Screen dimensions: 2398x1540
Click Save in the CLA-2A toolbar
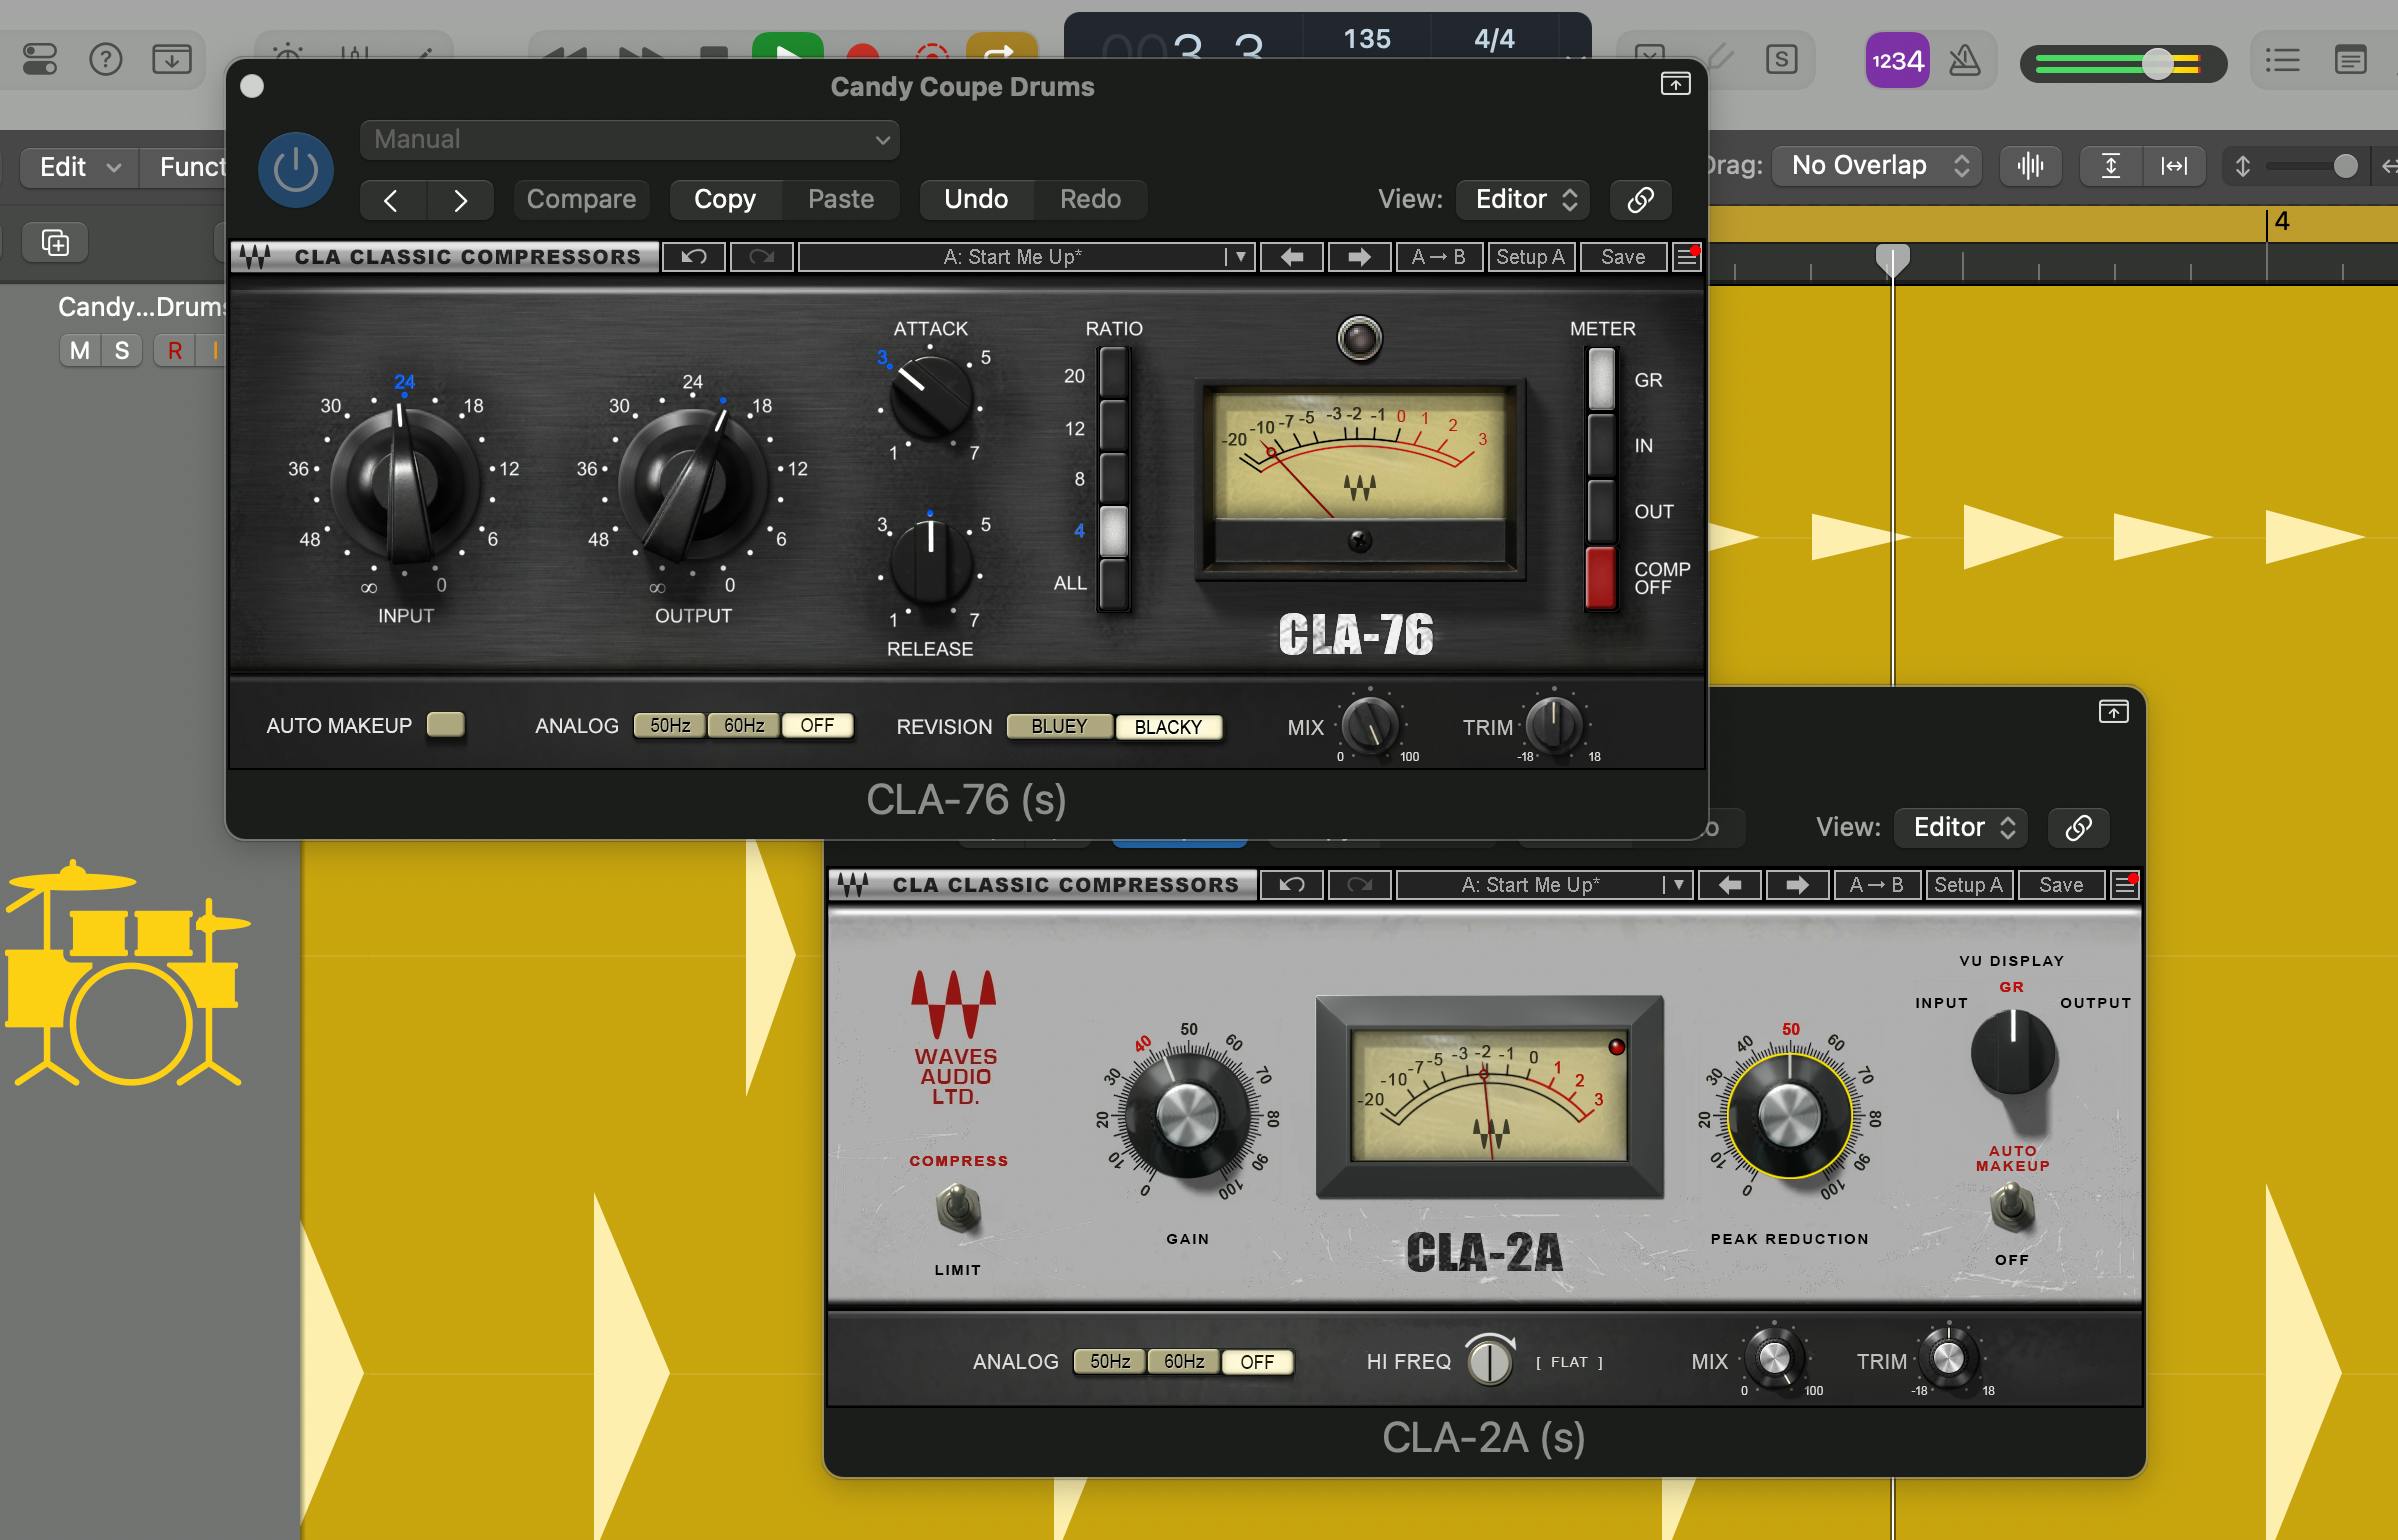click(x=2060, y=885)
